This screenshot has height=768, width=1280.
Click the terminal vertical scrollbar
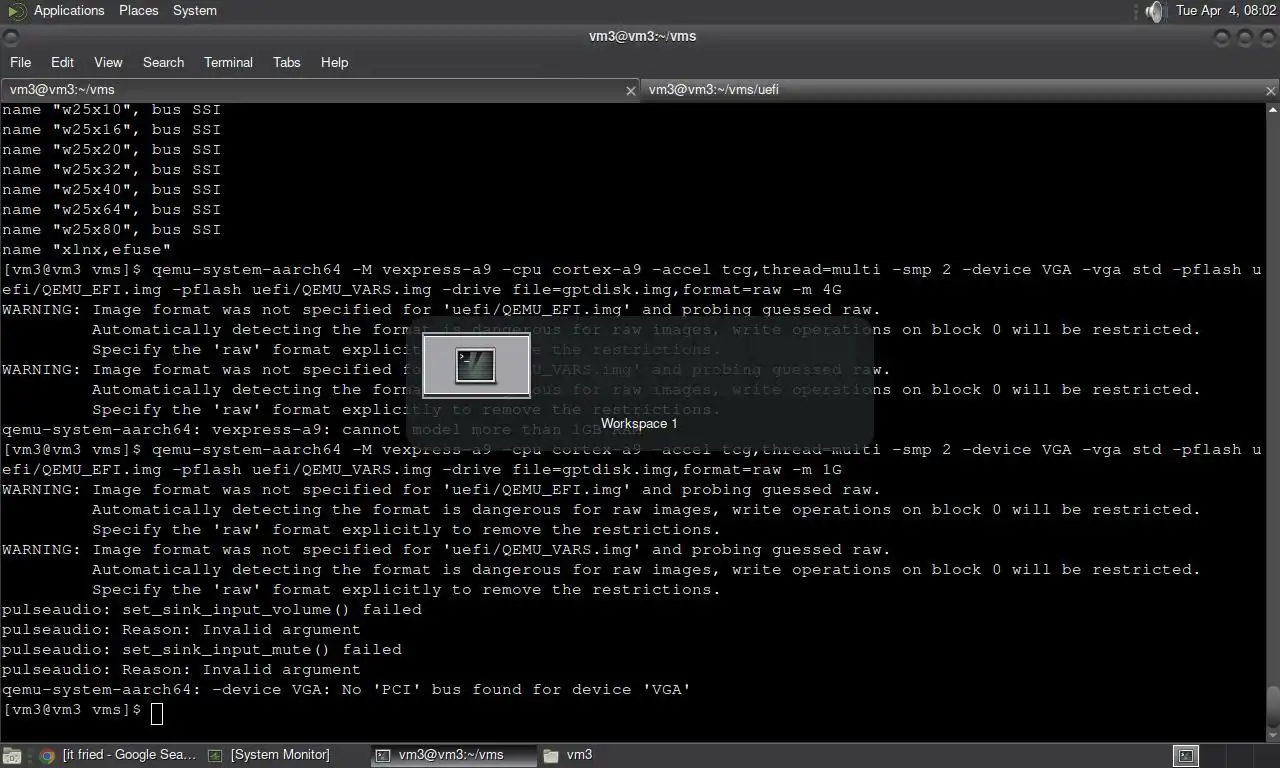click(1272, 422)
